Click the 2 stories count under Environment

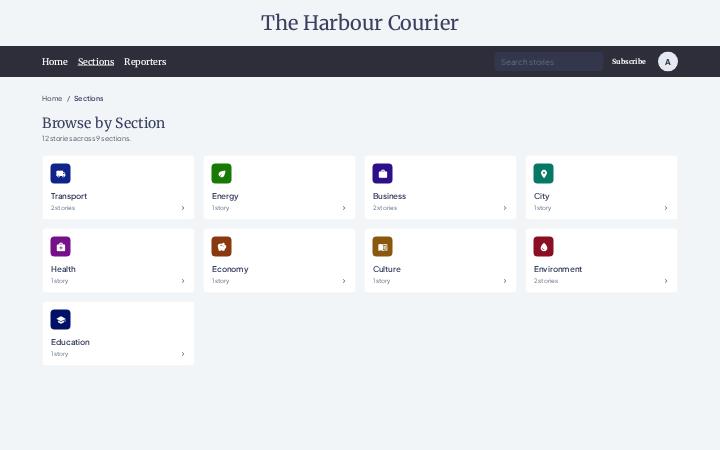[x=546, y=281]
